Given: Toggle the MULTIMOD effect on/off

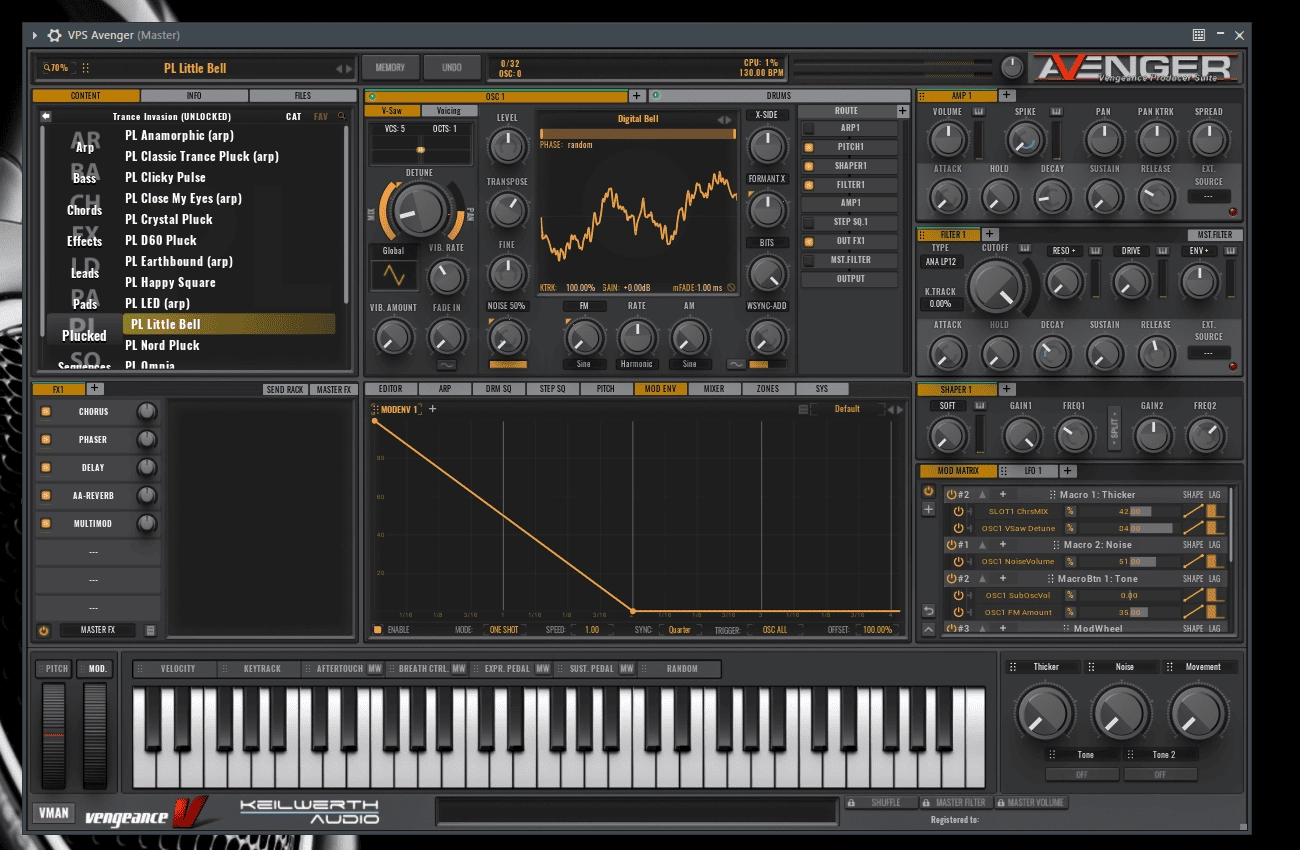Looking at the screenshot, I should tap(45, 524).
